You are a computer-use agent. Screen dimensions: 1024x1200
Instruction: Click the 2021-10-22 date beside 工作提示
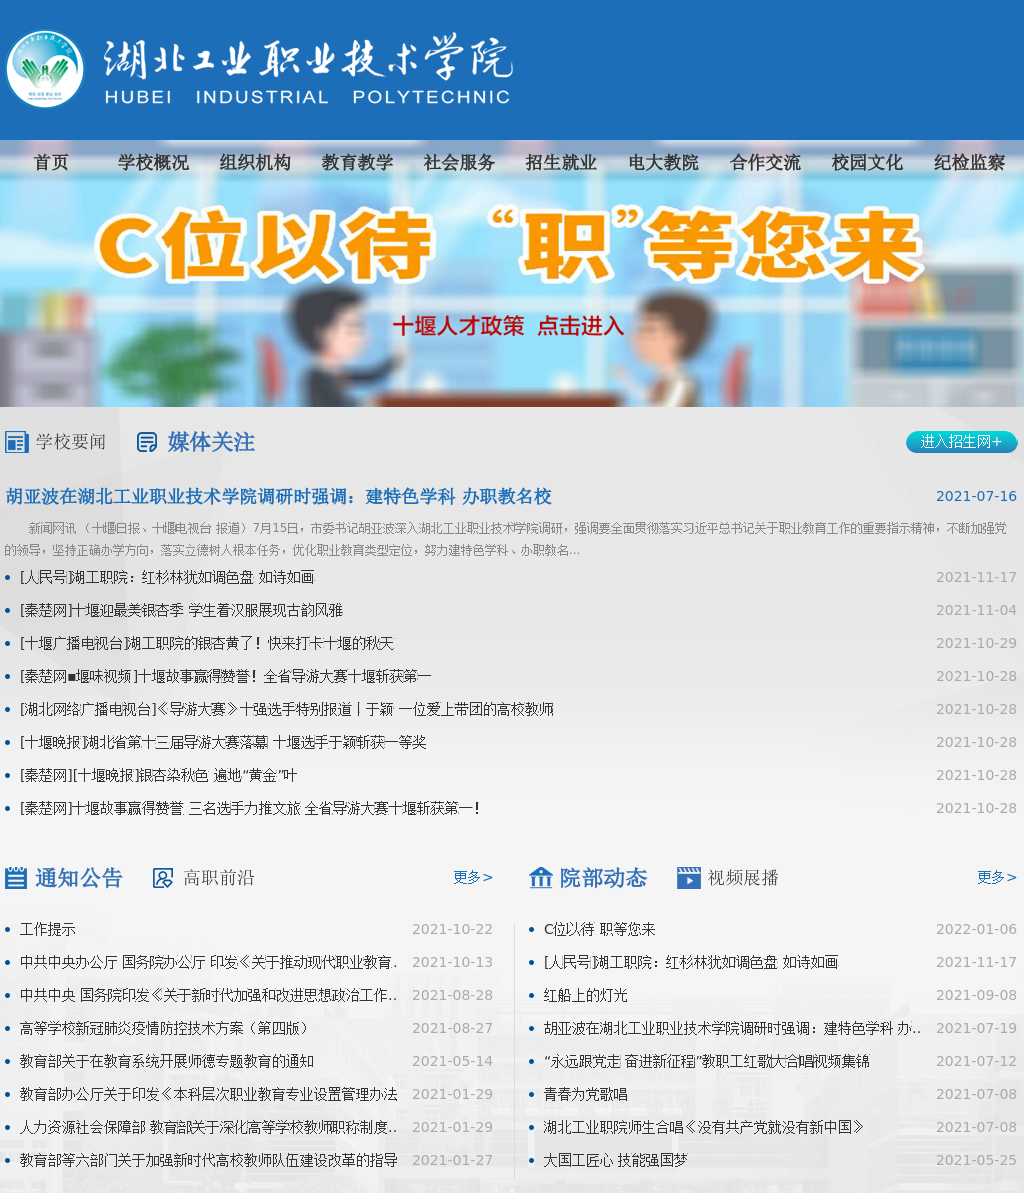[x=452, y=929]
